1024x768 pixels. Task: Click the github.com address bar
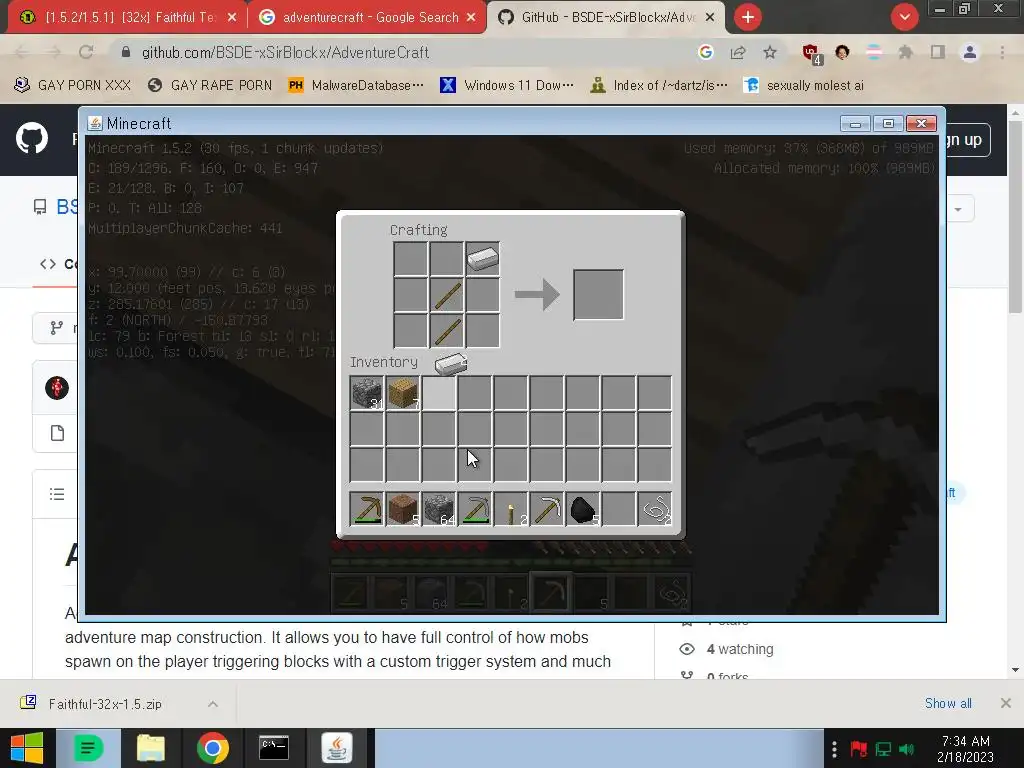click(405, 52)
